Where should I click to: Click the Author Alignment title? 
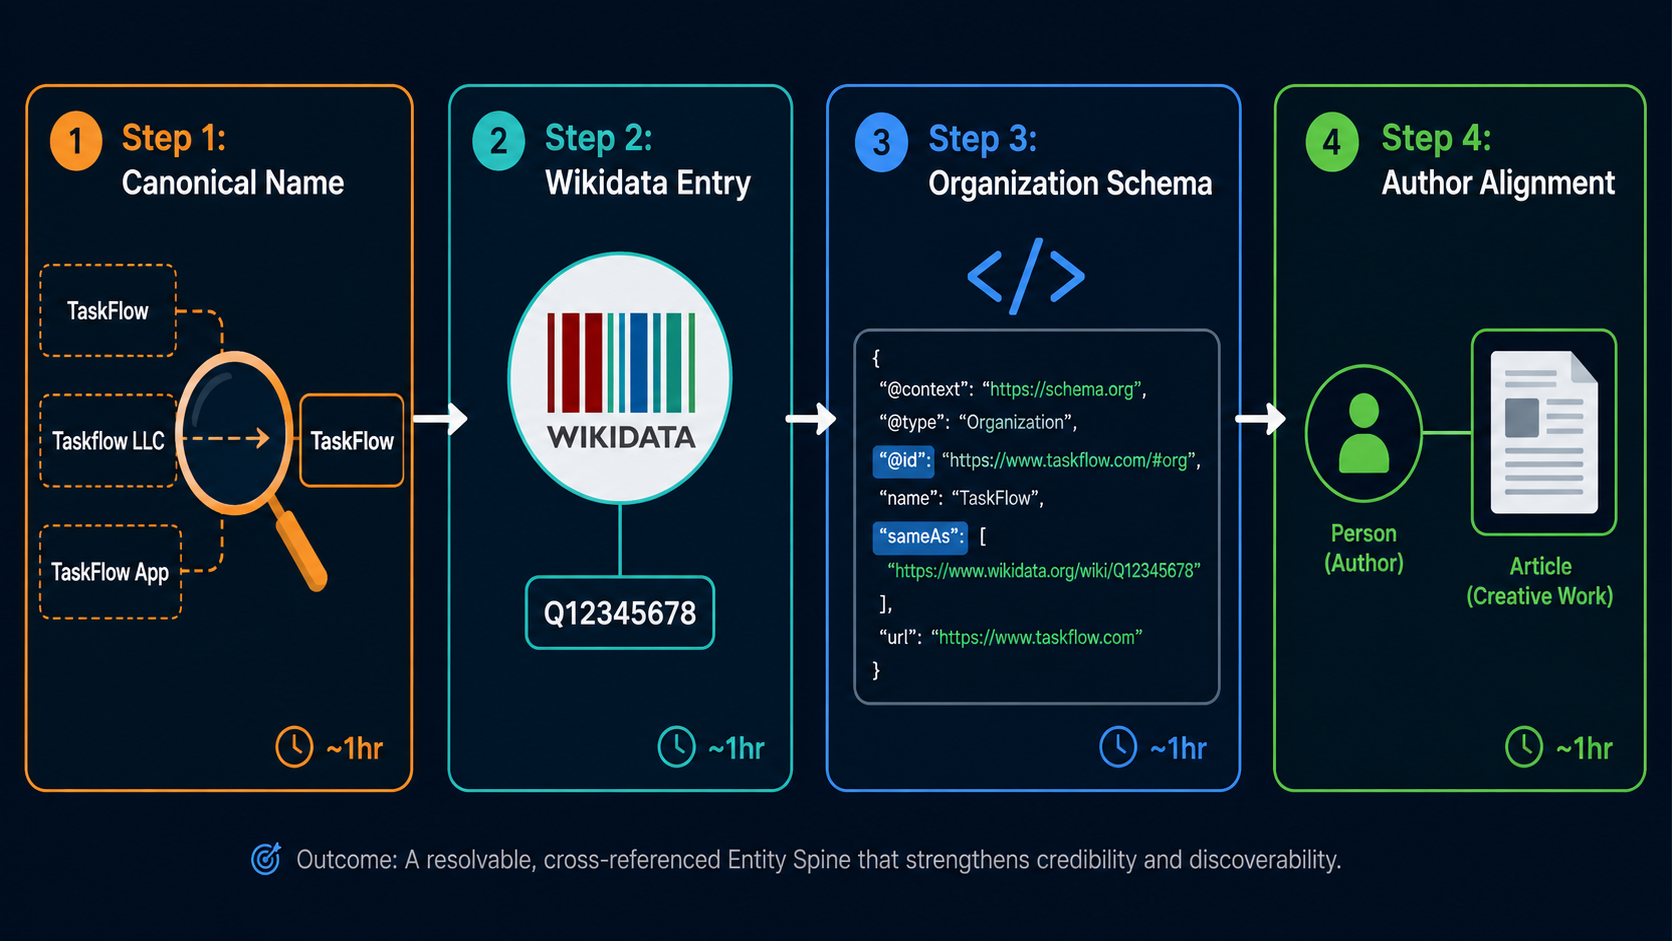coord(1498,183)
